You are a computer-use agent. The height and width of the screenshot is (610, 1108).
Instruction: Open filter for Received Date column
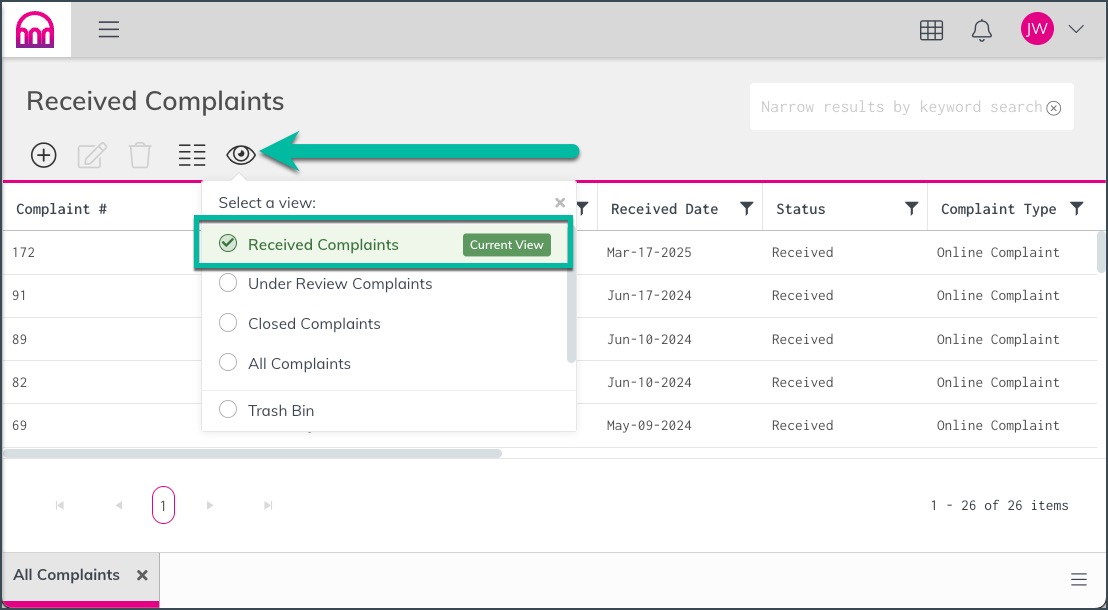click(746, 209)
